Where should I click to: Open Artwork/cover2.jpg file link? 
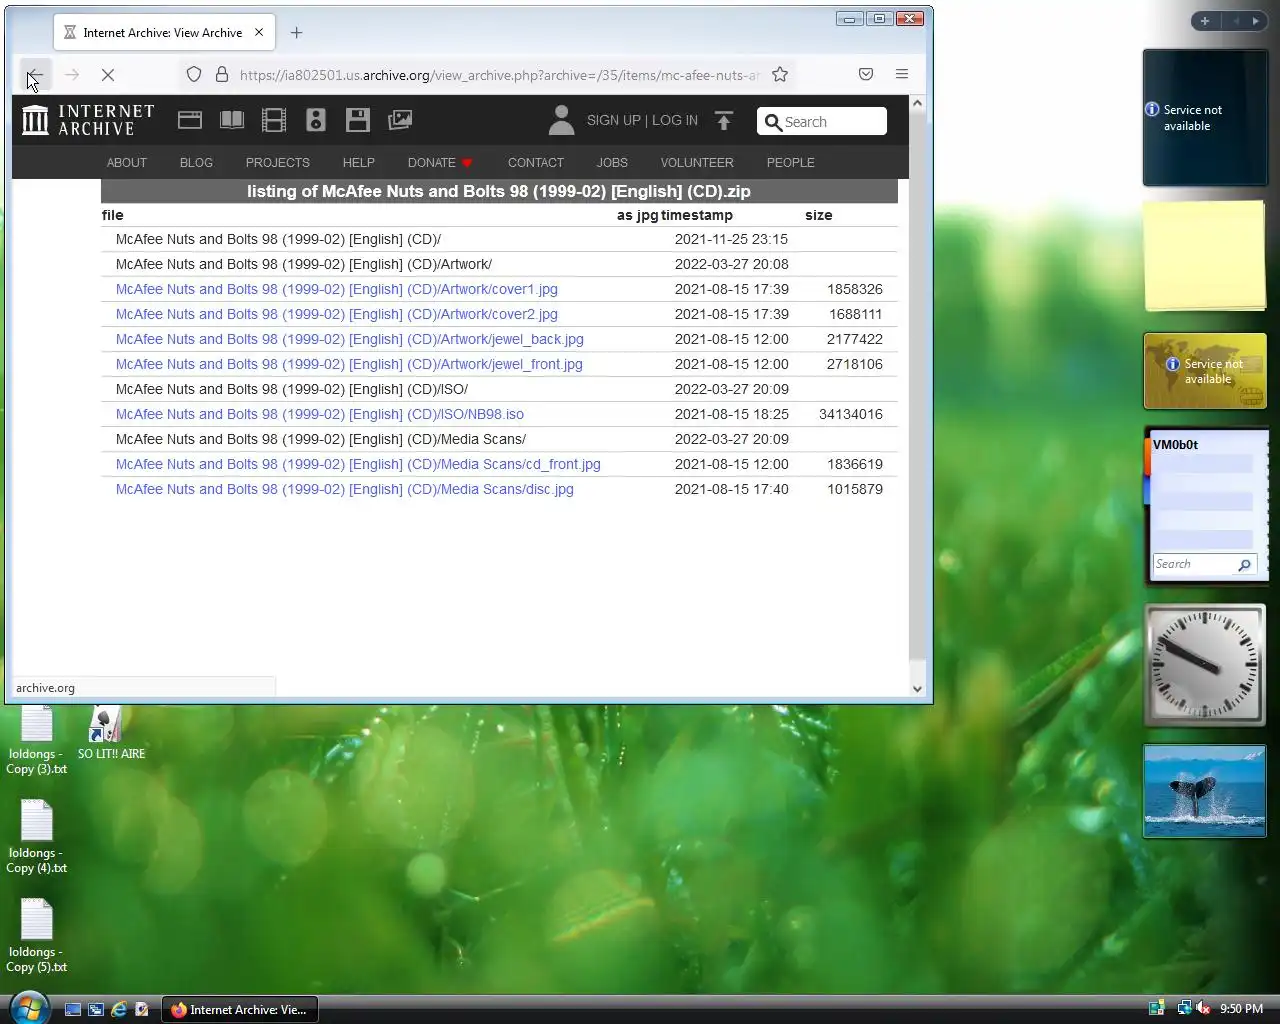337,314
